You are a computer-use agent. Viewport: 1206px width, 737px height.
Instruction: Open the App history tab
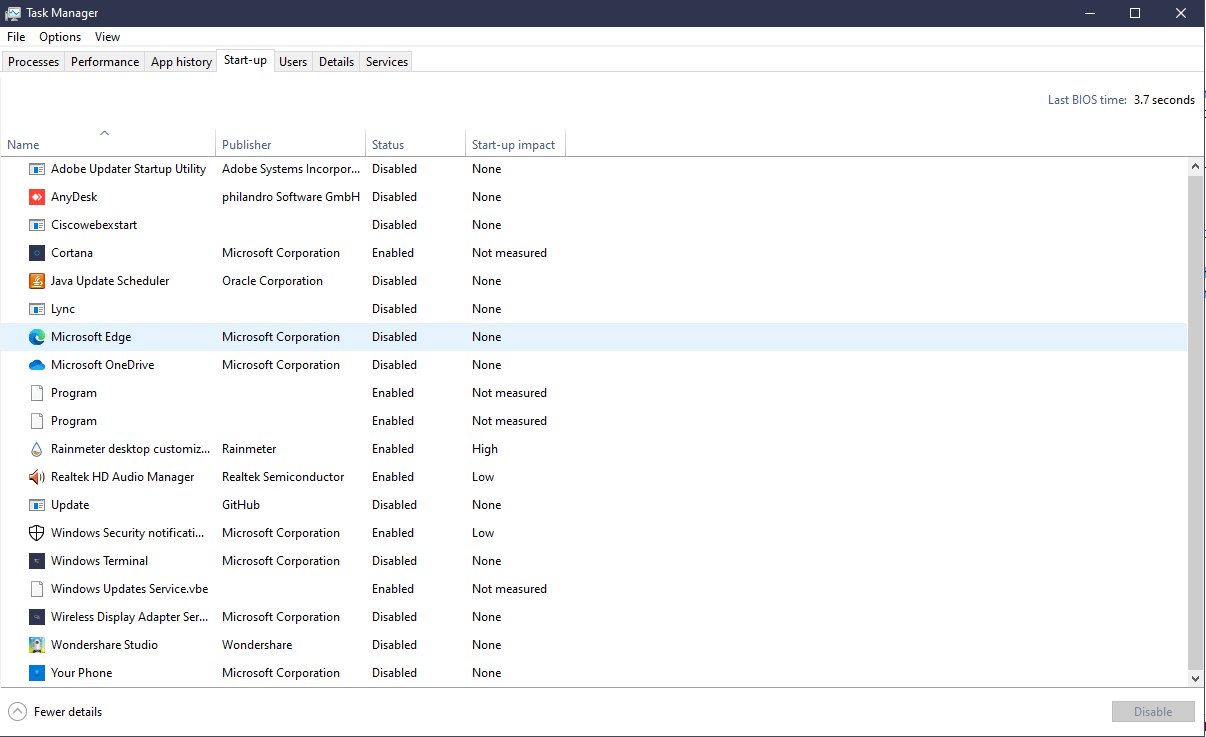pyautogui.click(x=181, y=62)
